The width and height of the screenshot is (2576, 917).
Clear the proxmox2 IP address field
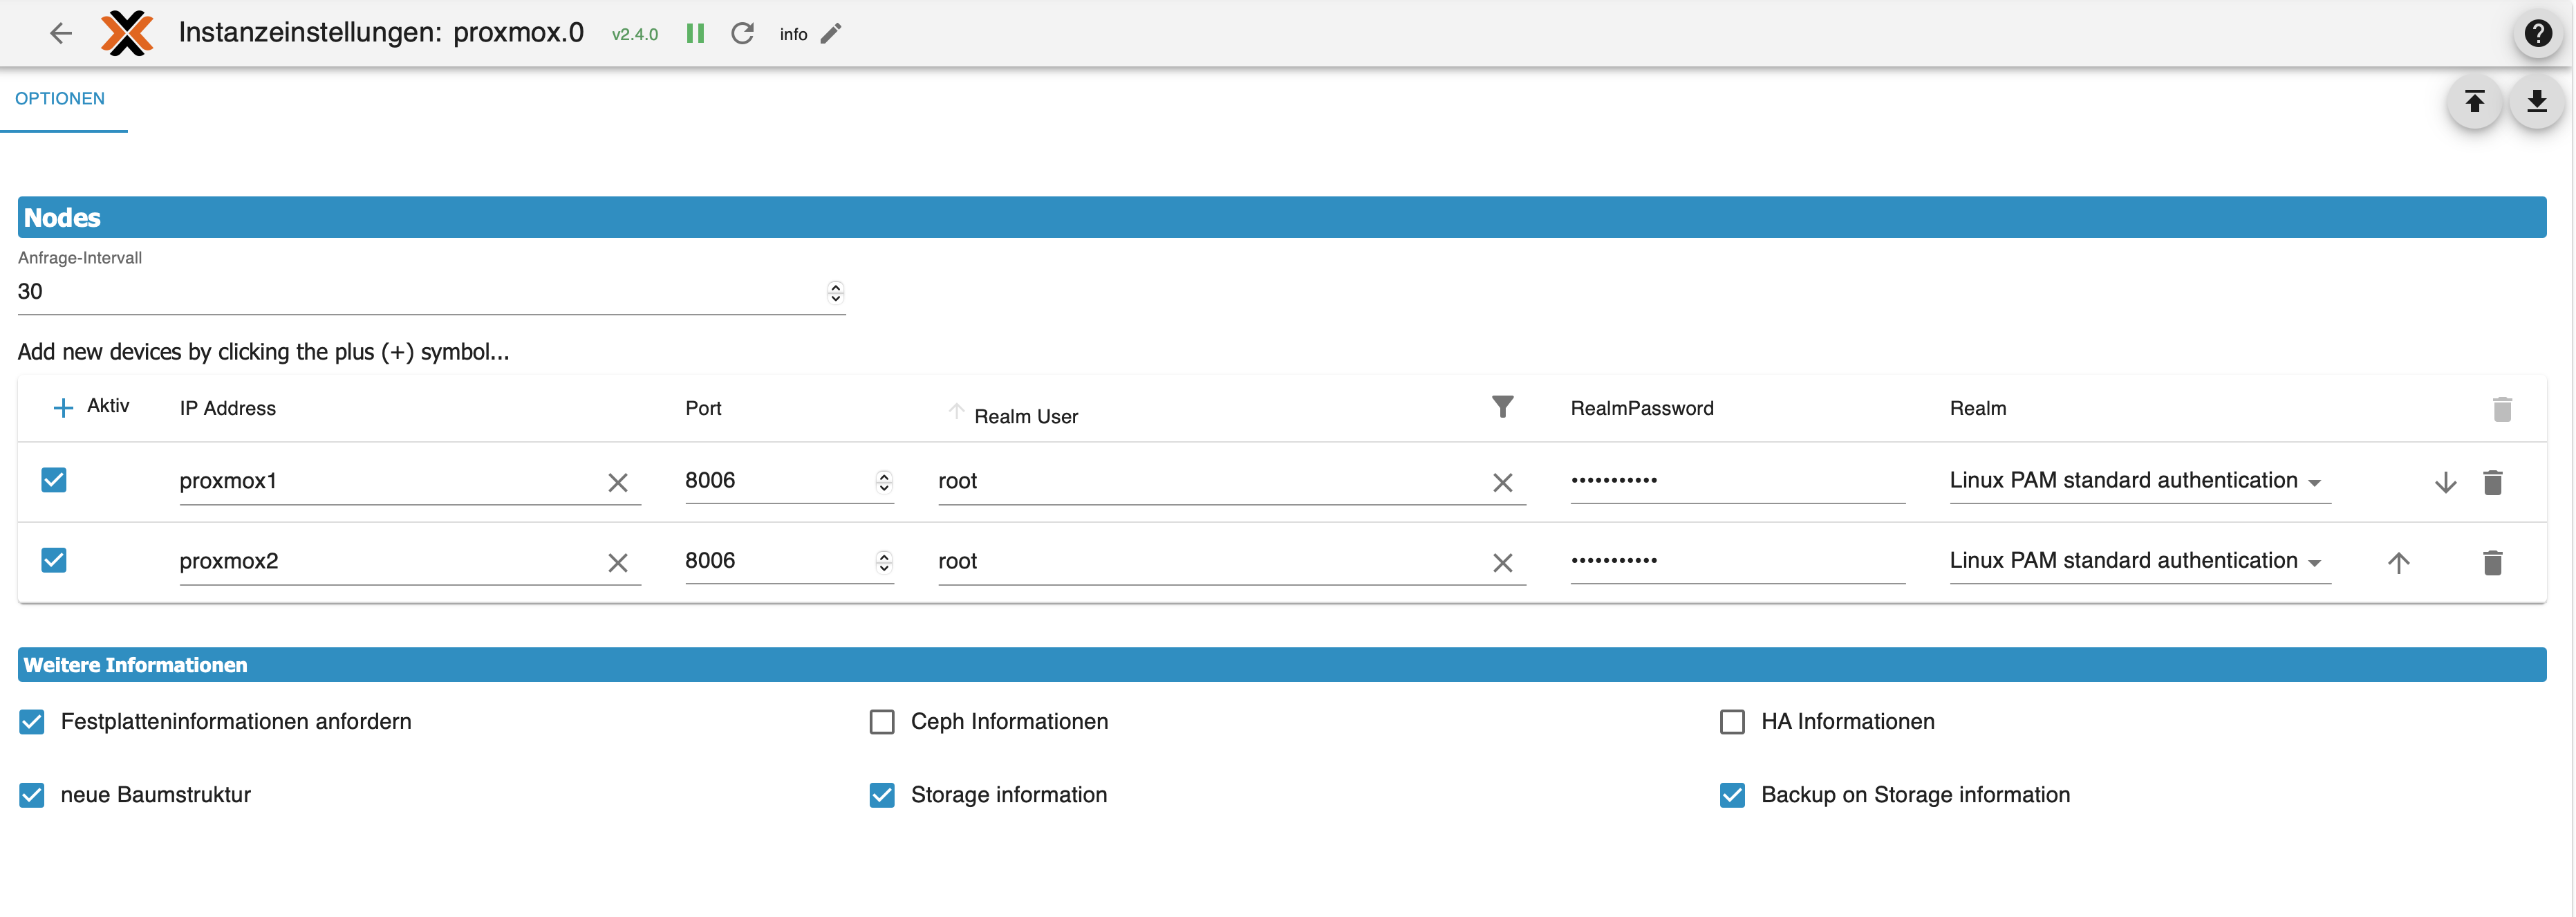[x=618, y=563]
